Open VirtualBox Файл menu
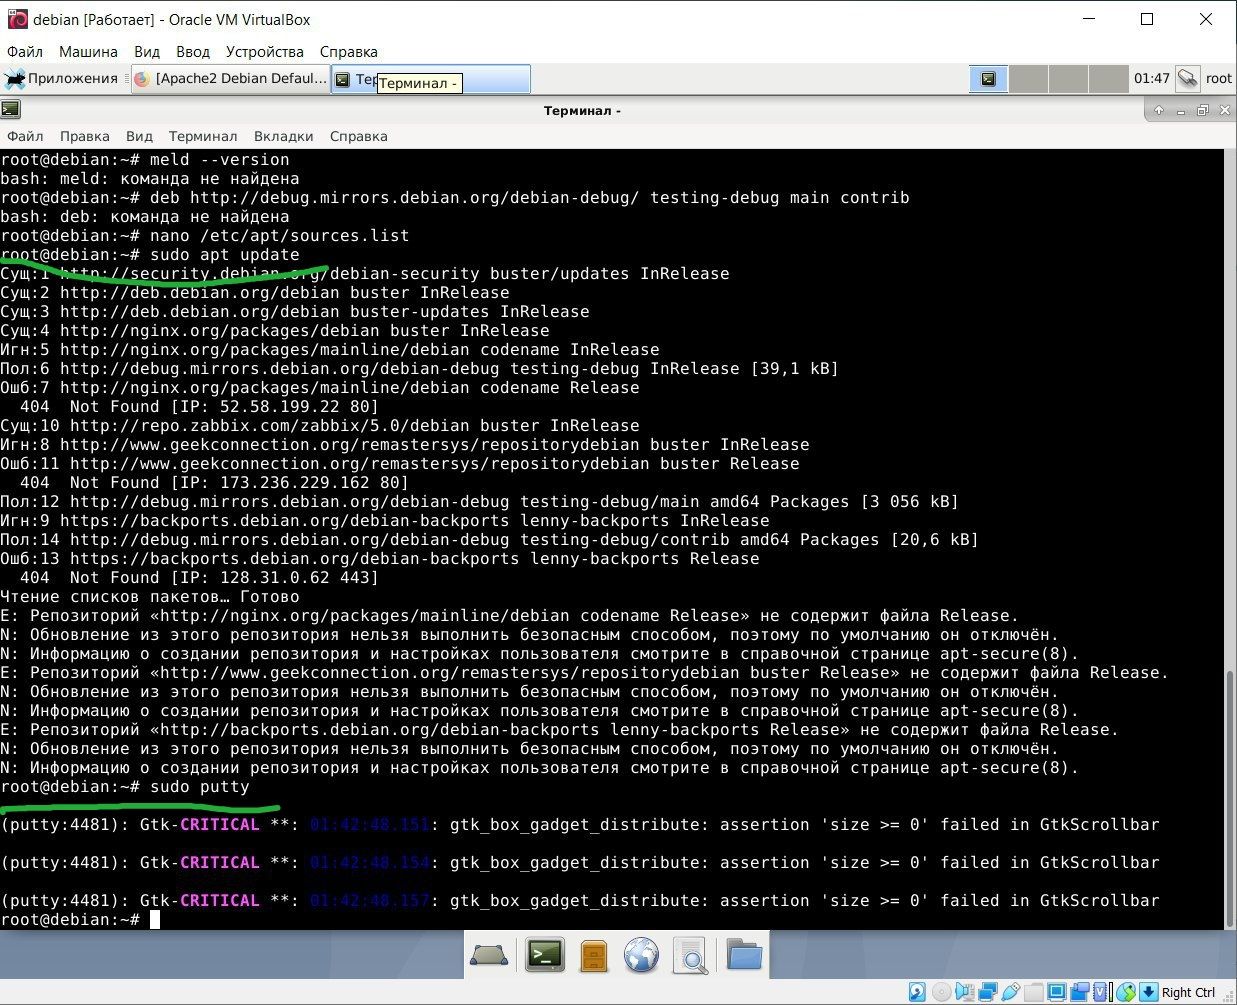Image resolution: width=1237 pixels, height=1005 pixels. tap(25, 51)
